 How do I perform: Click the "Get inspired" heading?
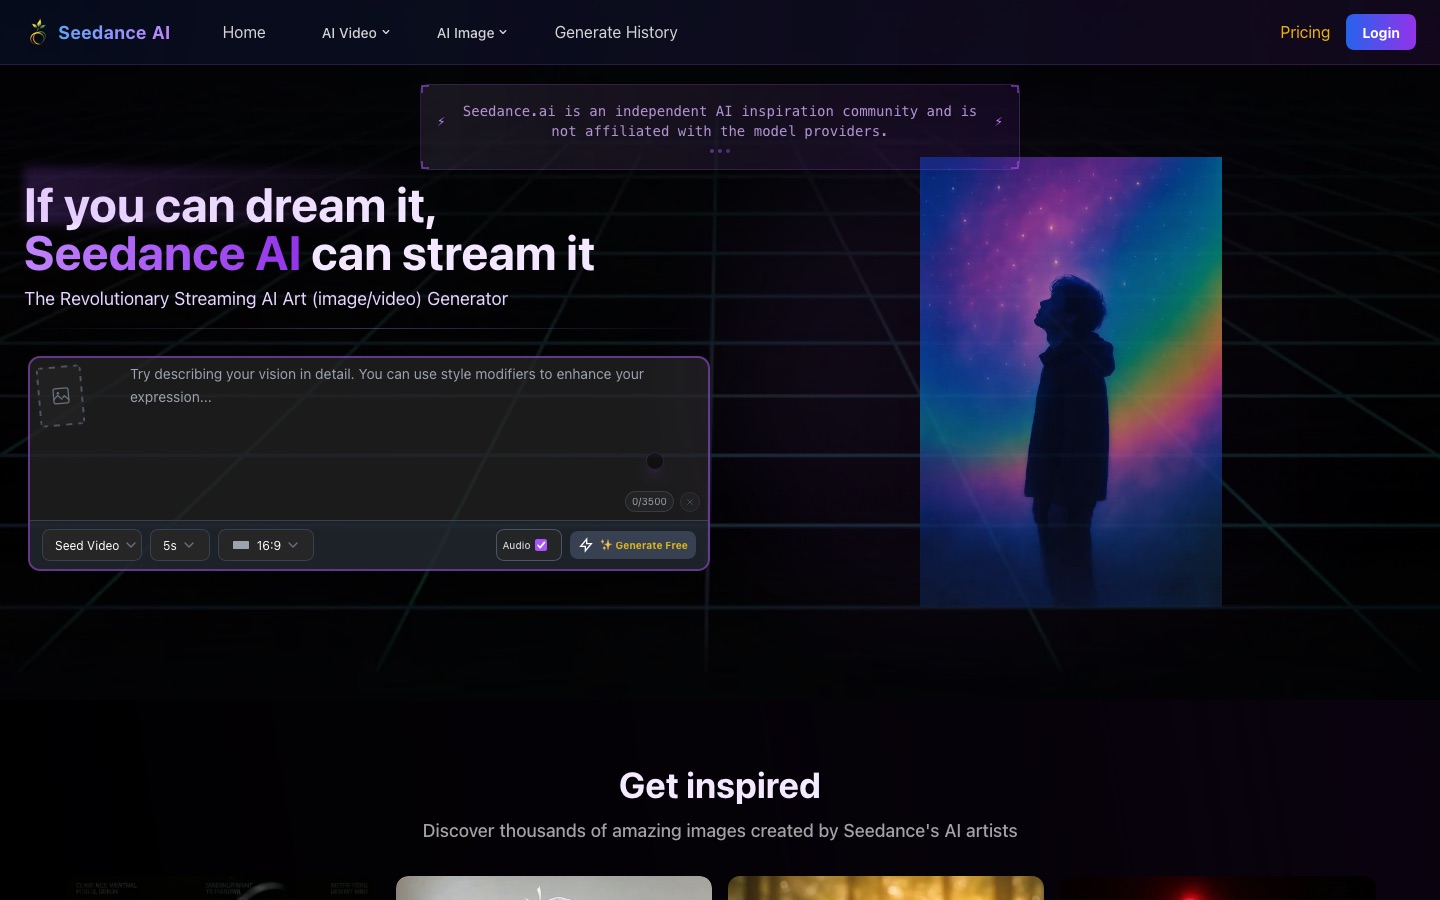(x=720, y=786)
